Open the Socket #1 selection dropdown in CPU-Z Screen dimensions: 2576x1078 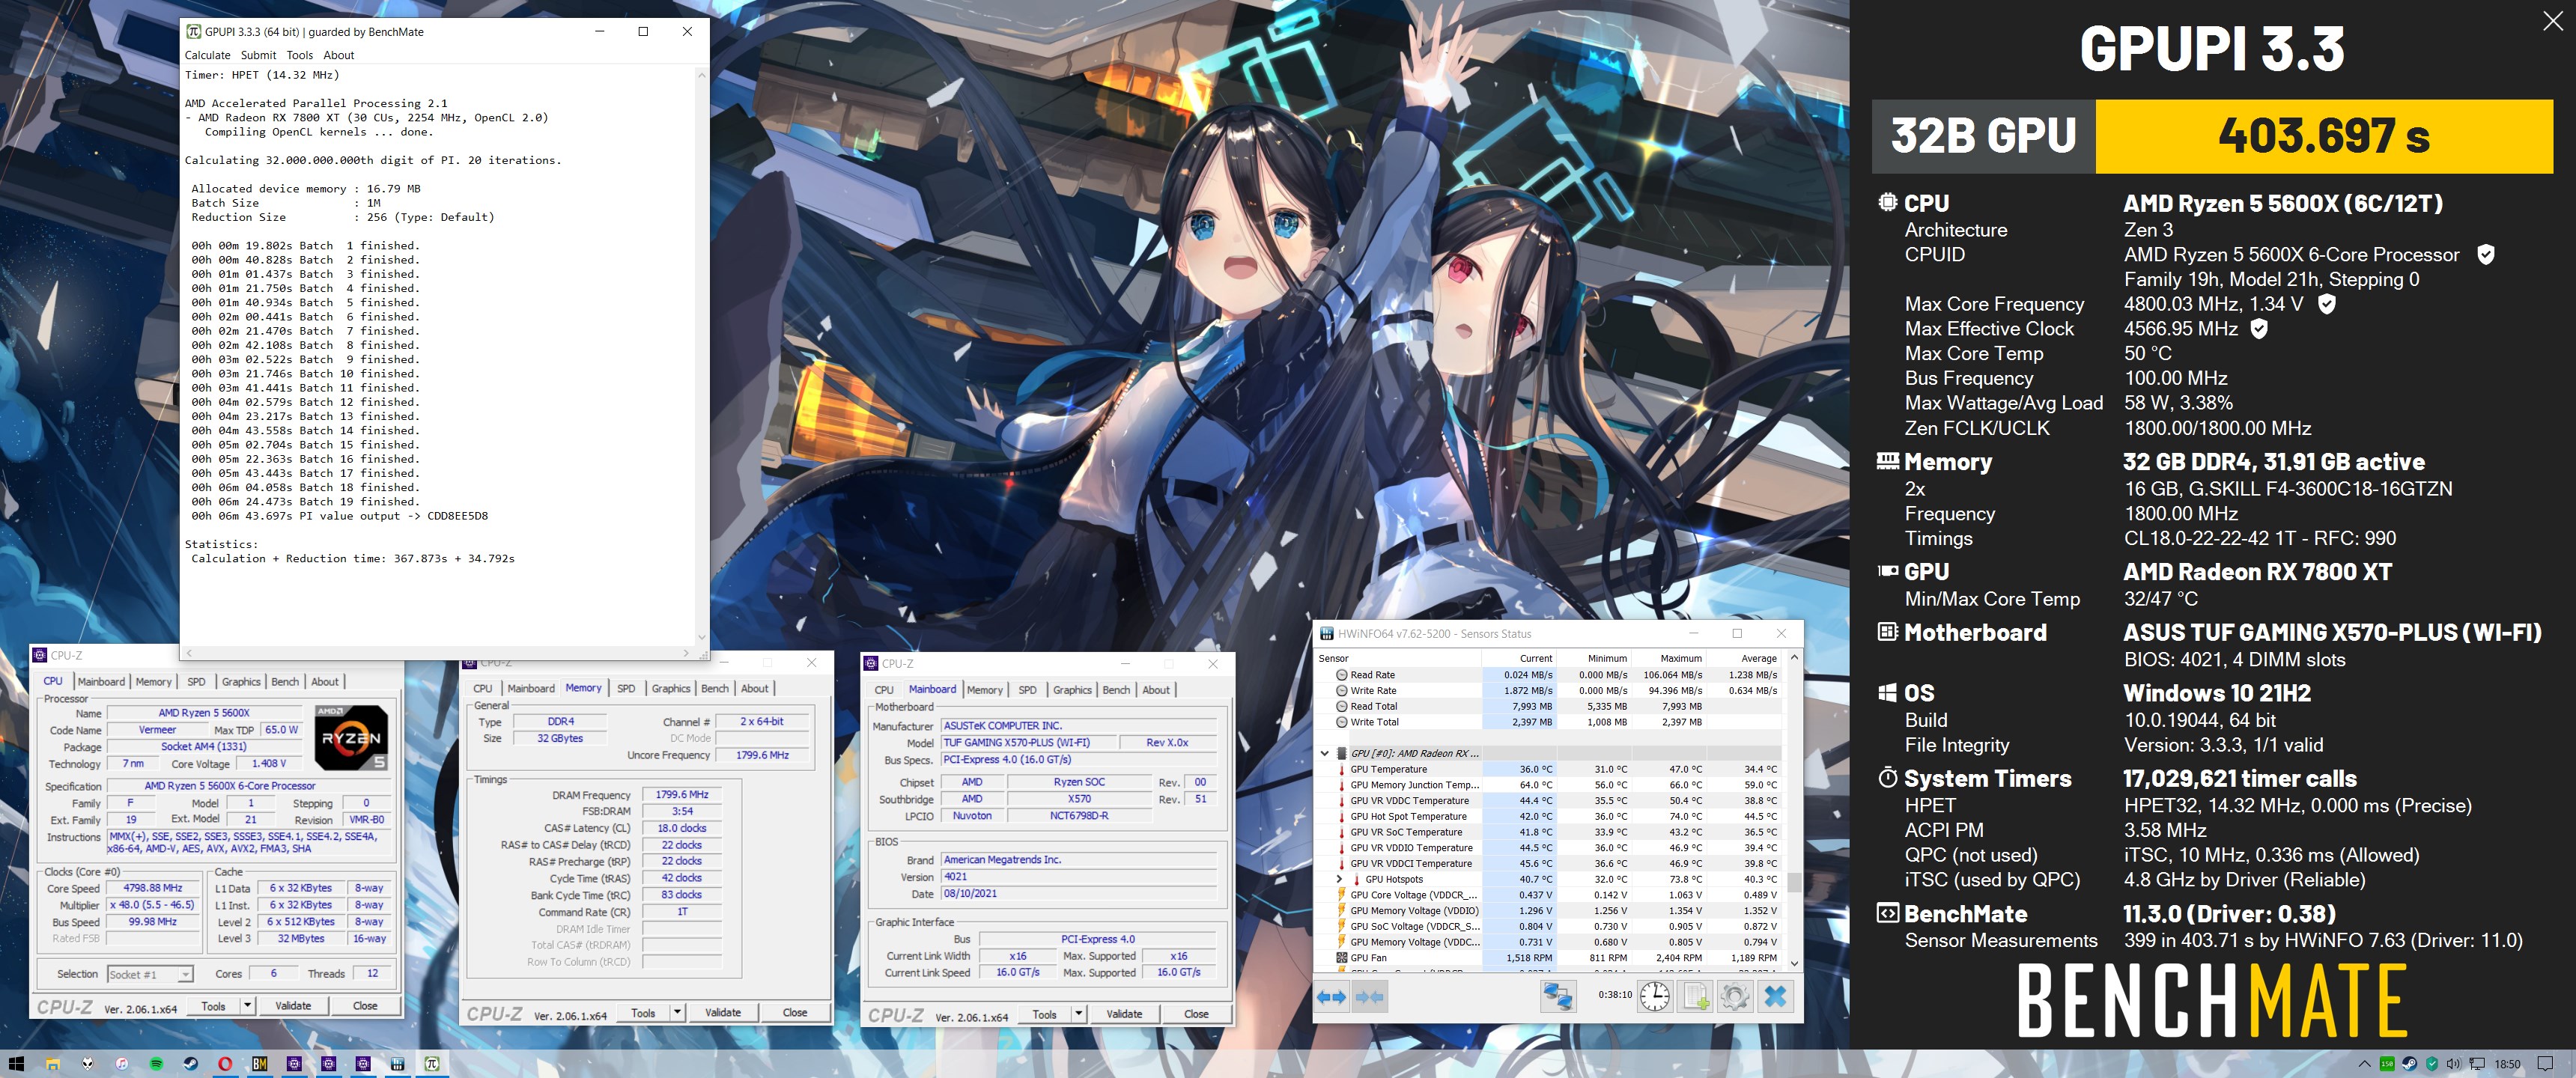(150, 974)
